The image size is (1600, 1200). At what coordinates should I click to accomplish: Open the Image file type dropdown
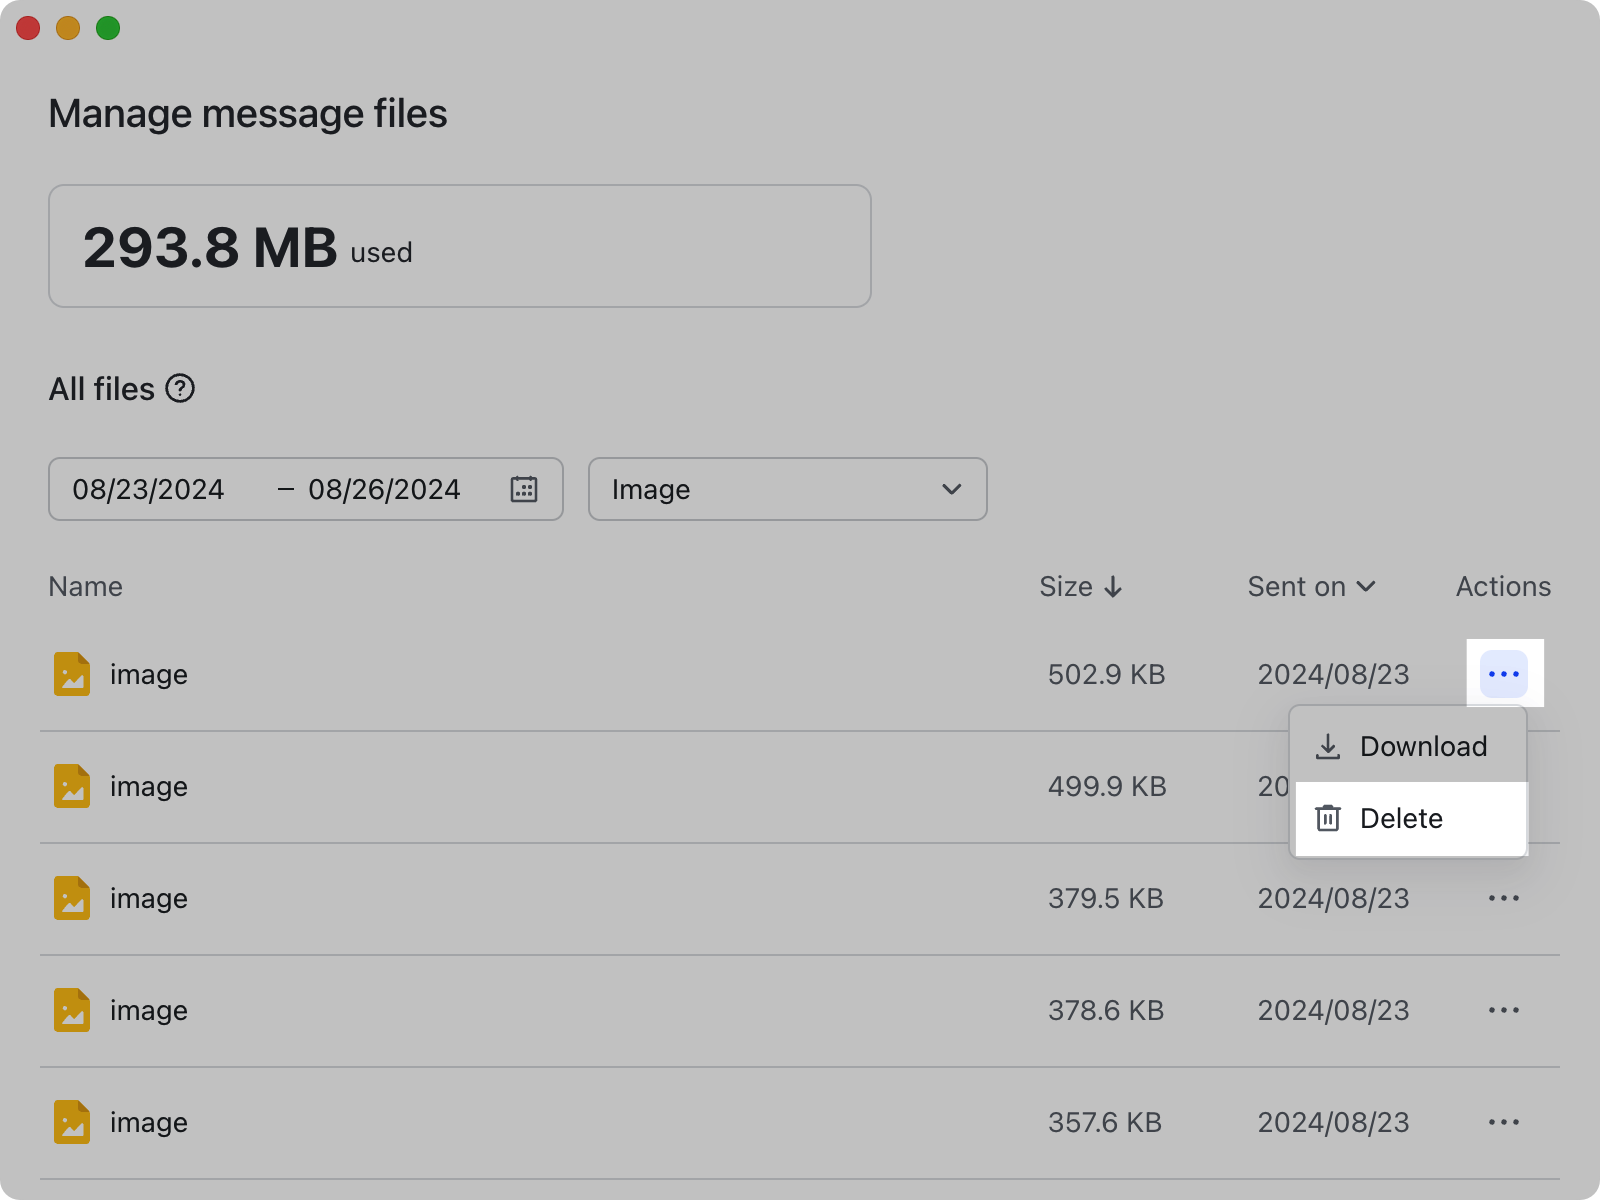tap(787, 489)
